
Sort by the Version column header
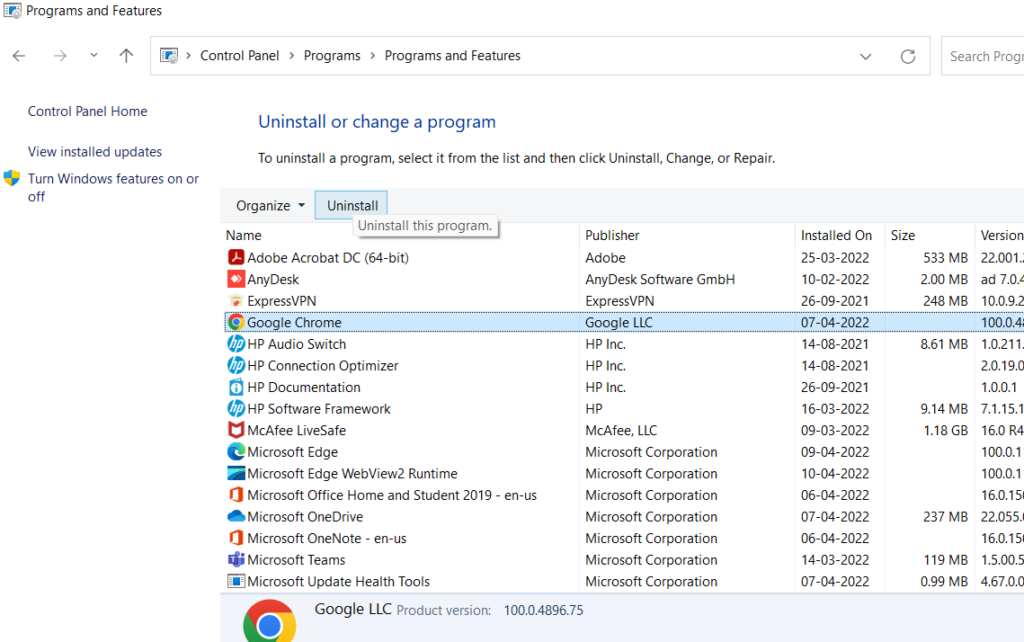1000,235
